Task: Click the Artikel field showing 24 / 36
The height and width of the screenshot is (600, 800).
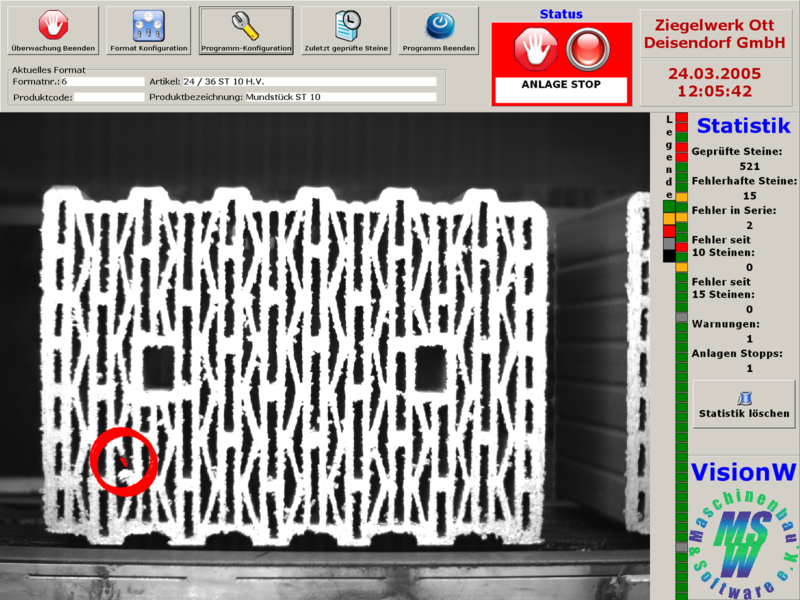Action: coord(309,81)
